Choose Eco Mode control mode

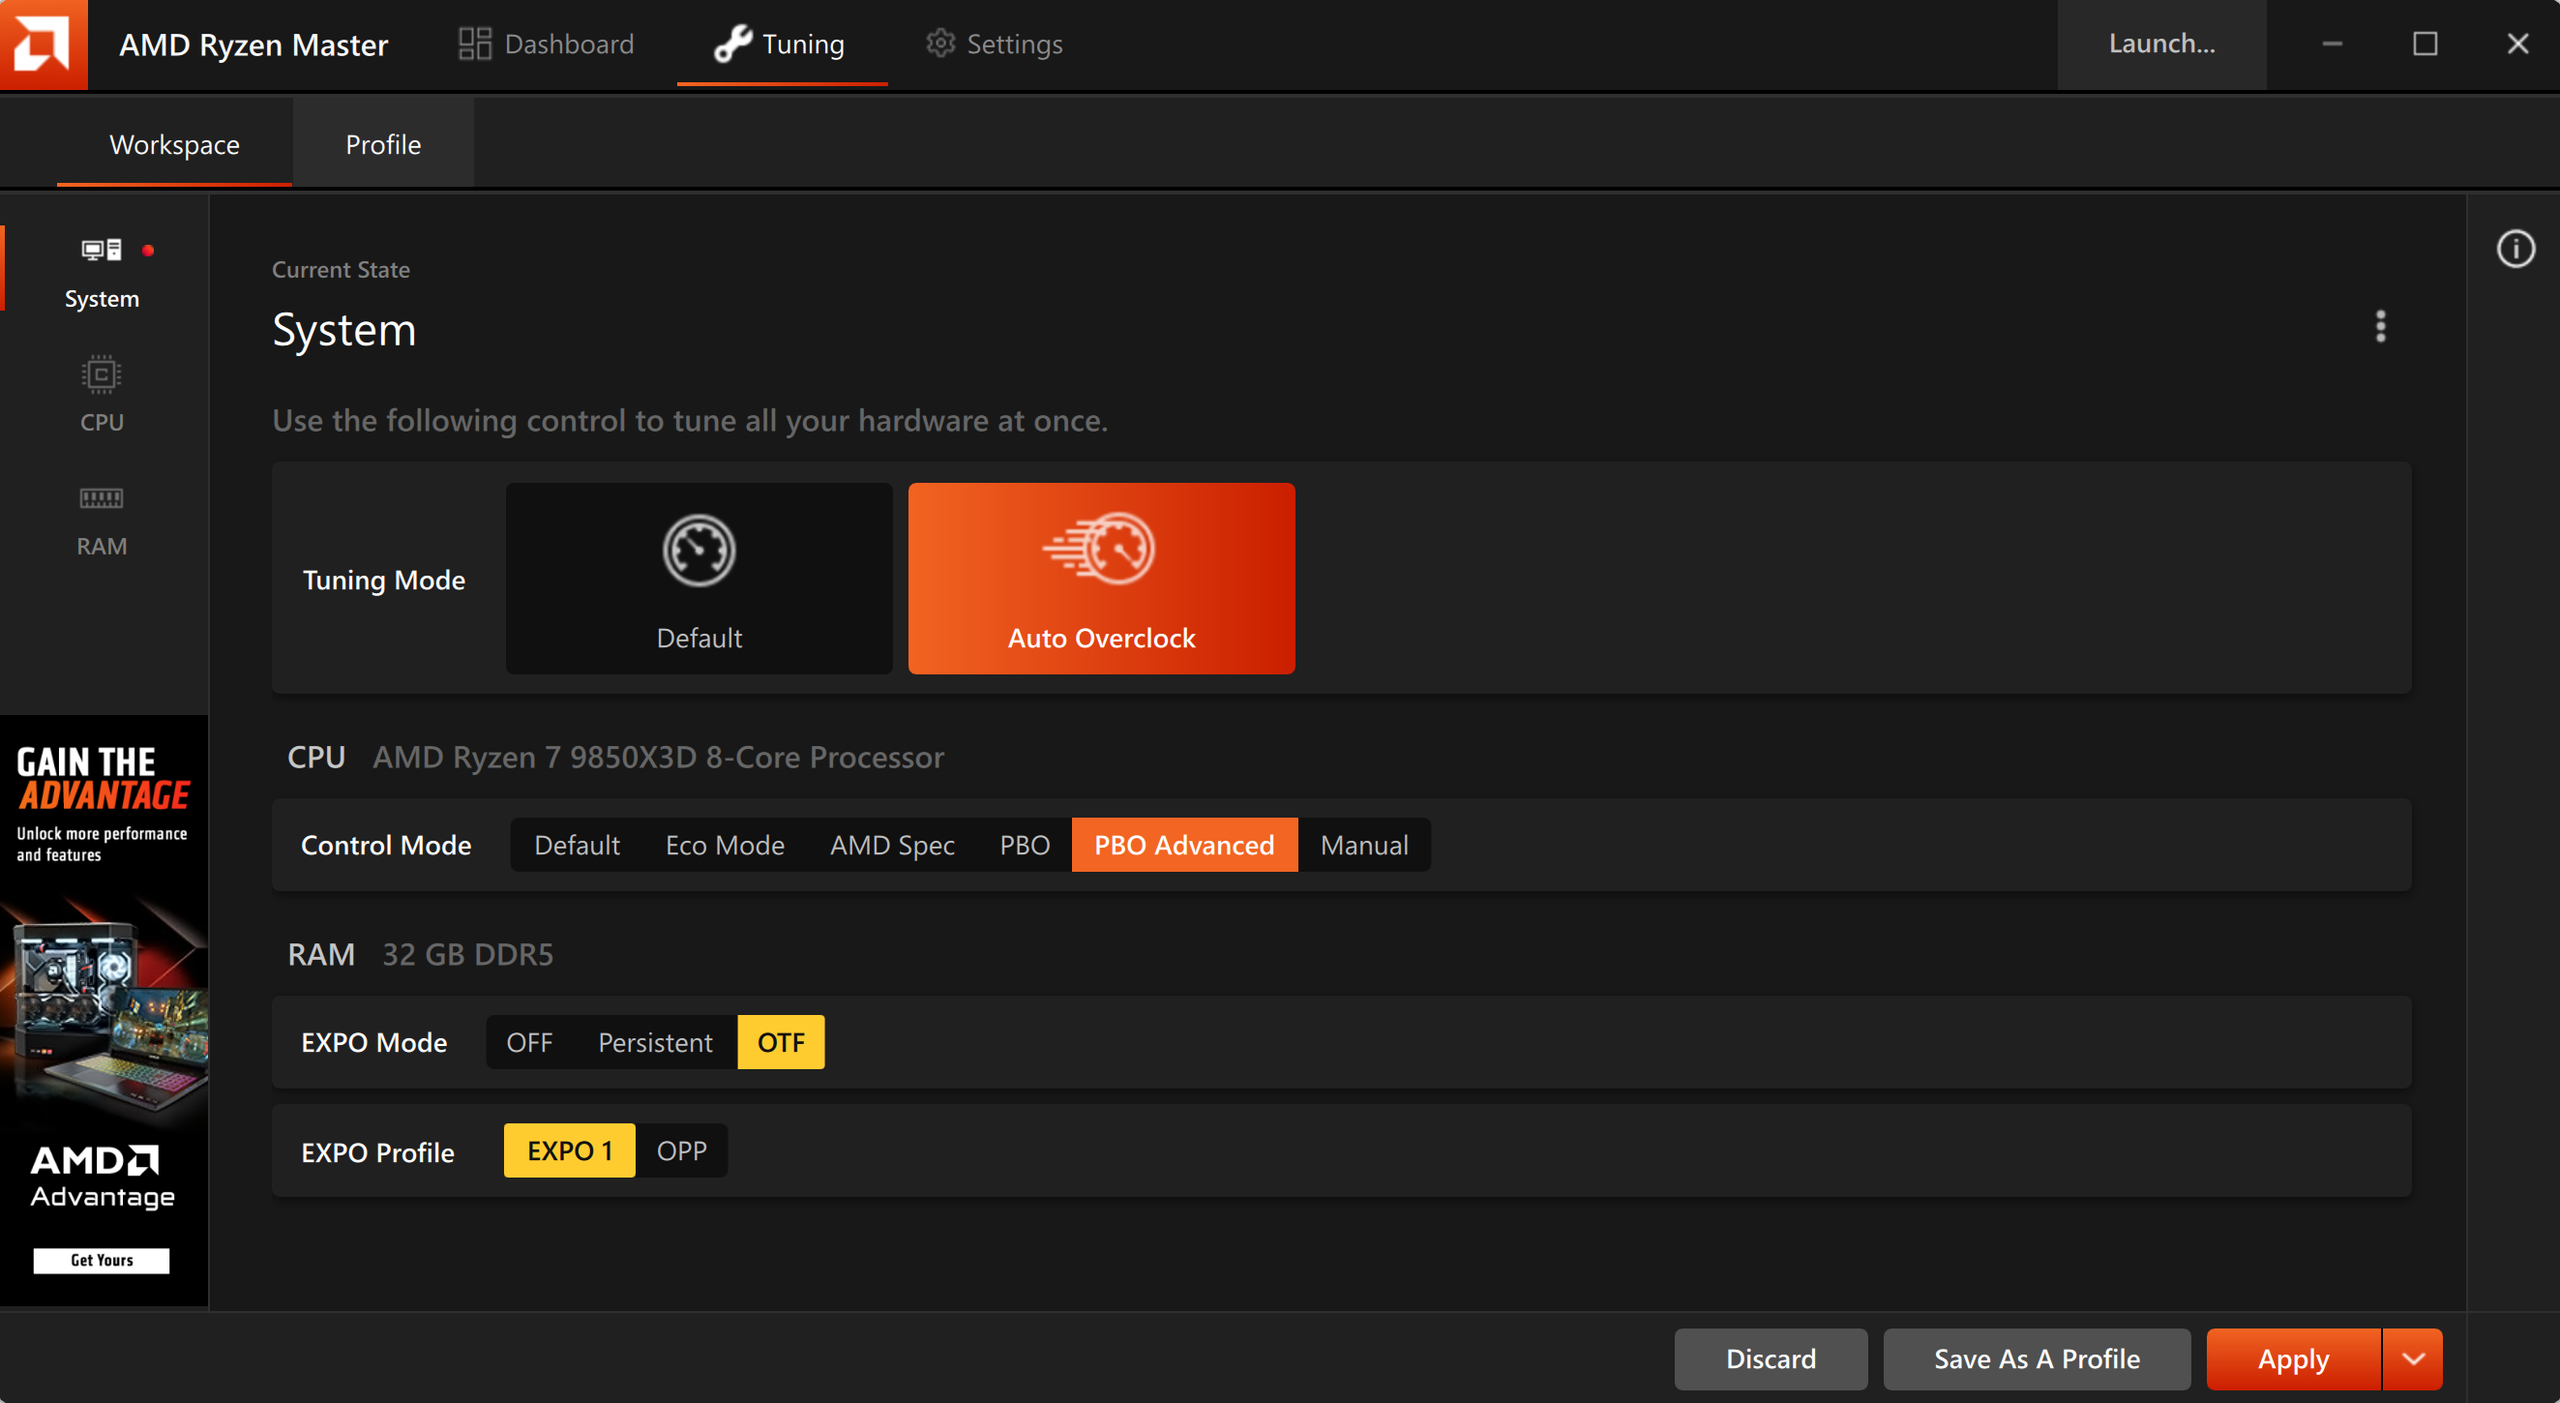[x=725, y=845]
